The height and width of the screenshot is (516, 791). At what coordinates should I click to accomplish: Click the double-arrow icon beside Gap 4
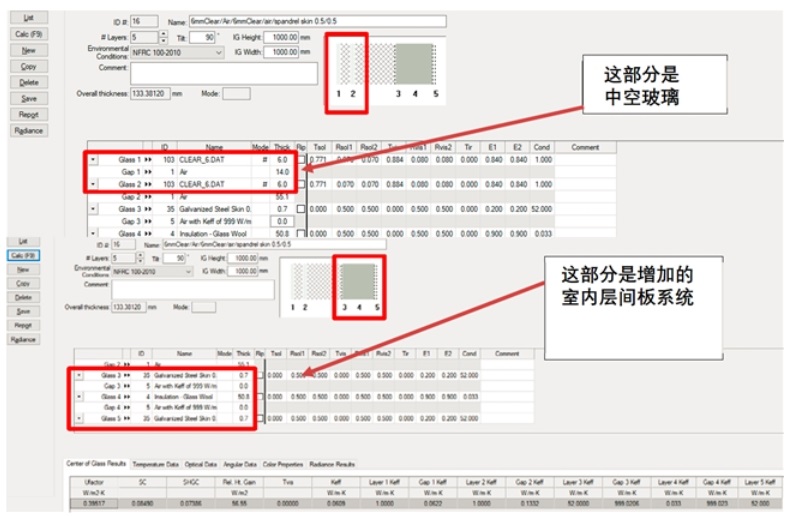(128, 407)
